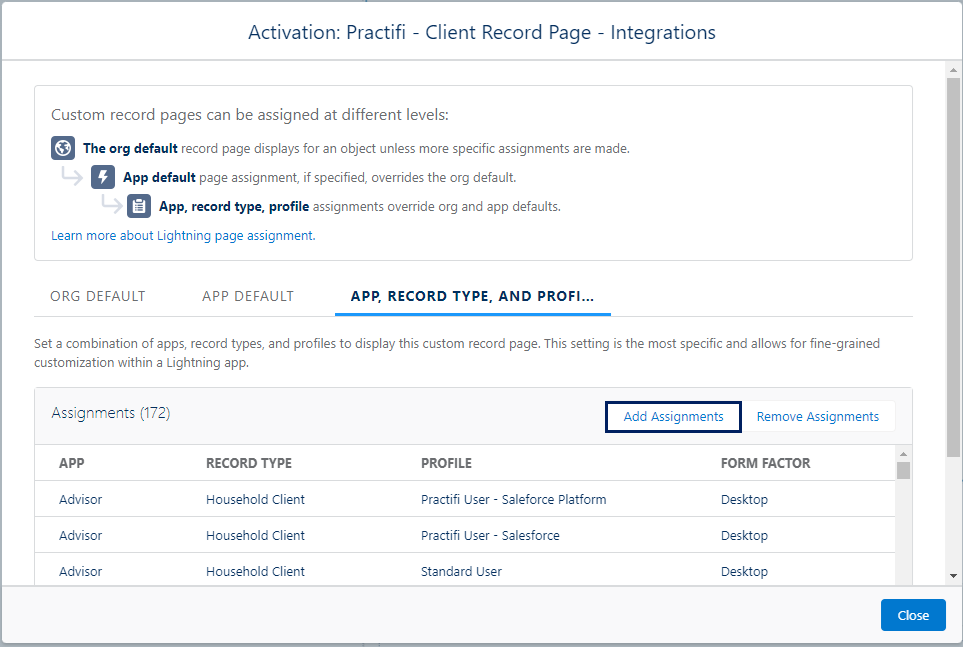963x647 pixels.
Task: Click the assignments table scrollbar thumb
Action: click(x=903, y=471)
